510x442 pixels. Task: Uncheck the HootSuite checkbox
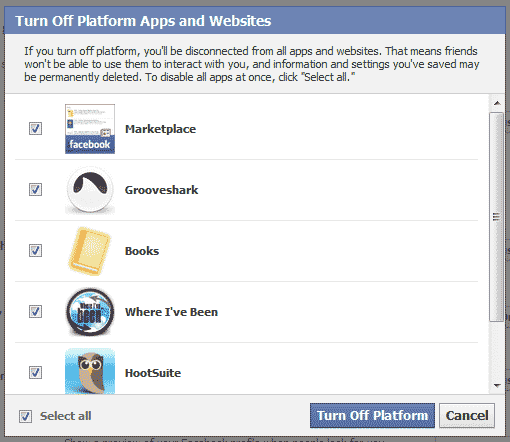tap(35, 372)
